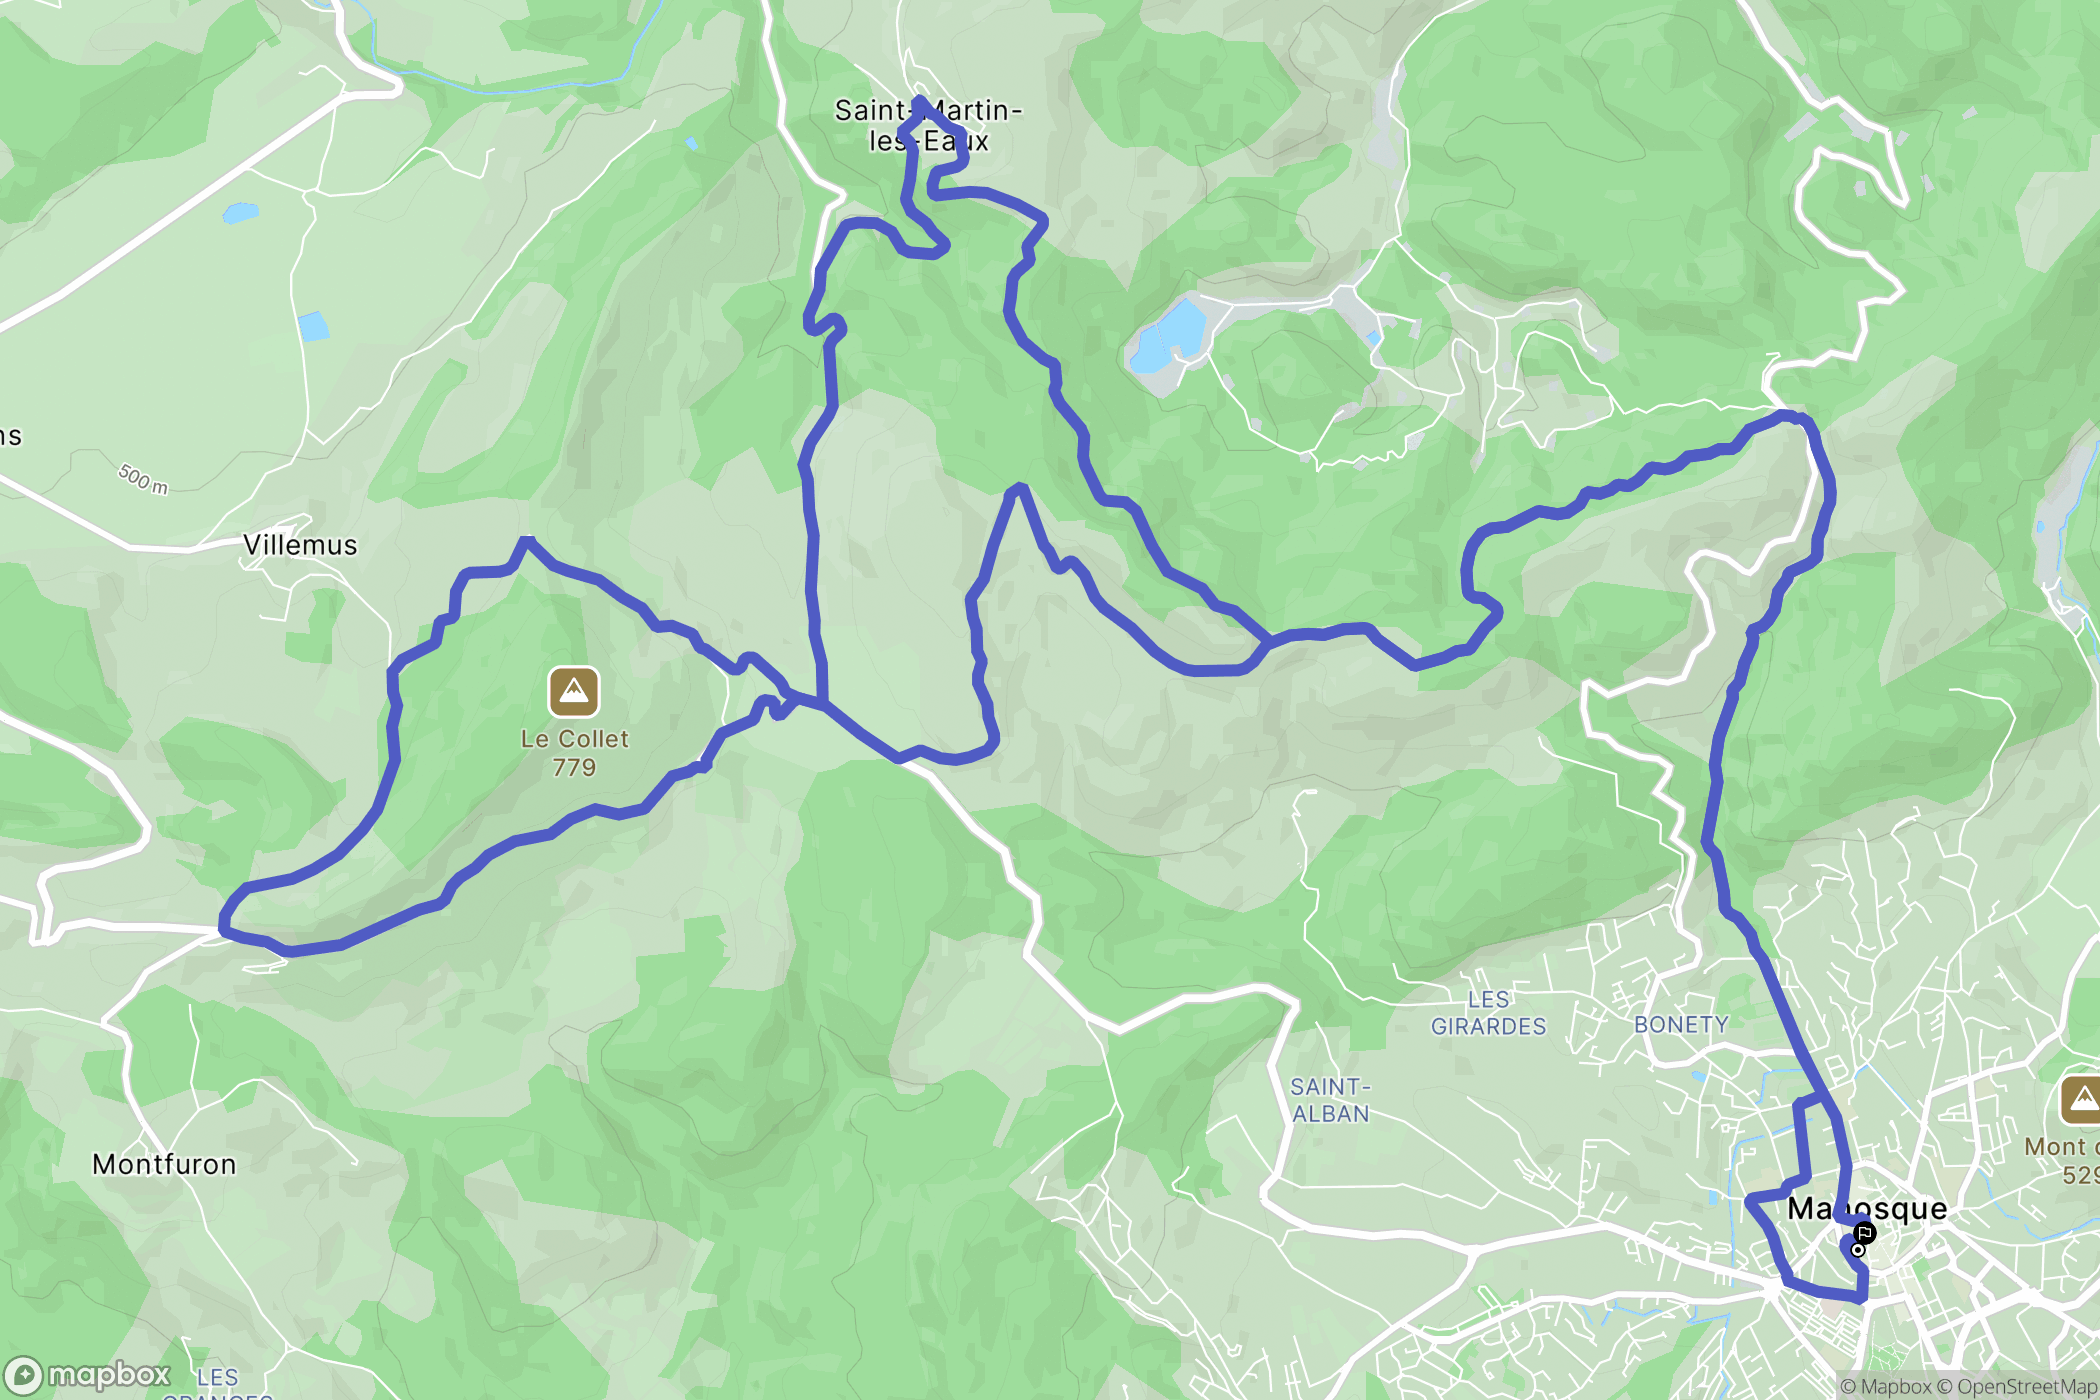Click the Mont d'Or peak icon at right edge
2100x1400 pixels.
coord(2082,1100)
